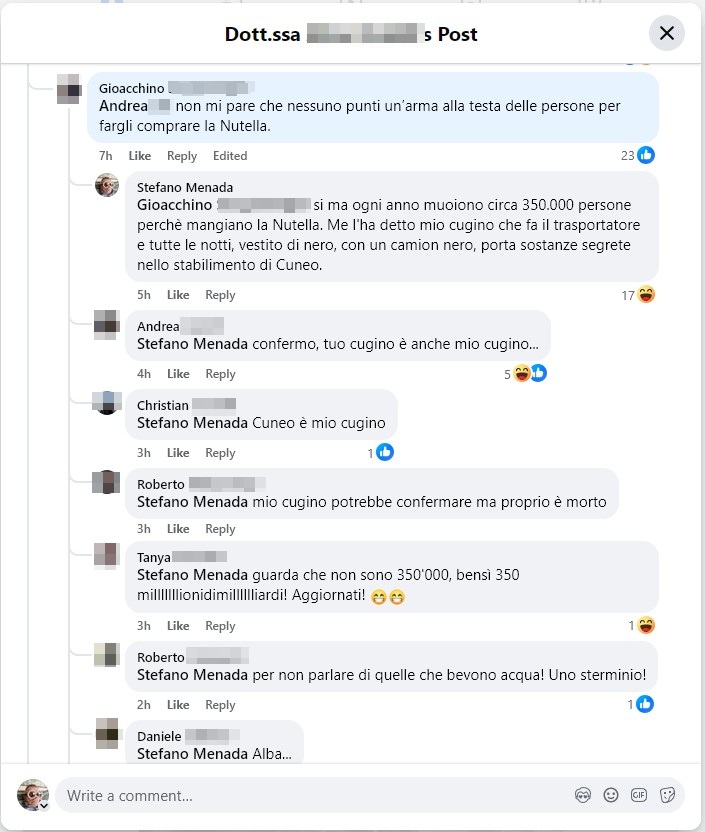The width and height of the screenshot is (705, 832).
Task: Reply to Roberto's comment about drinking water
Action: click(x=220, y=705)
